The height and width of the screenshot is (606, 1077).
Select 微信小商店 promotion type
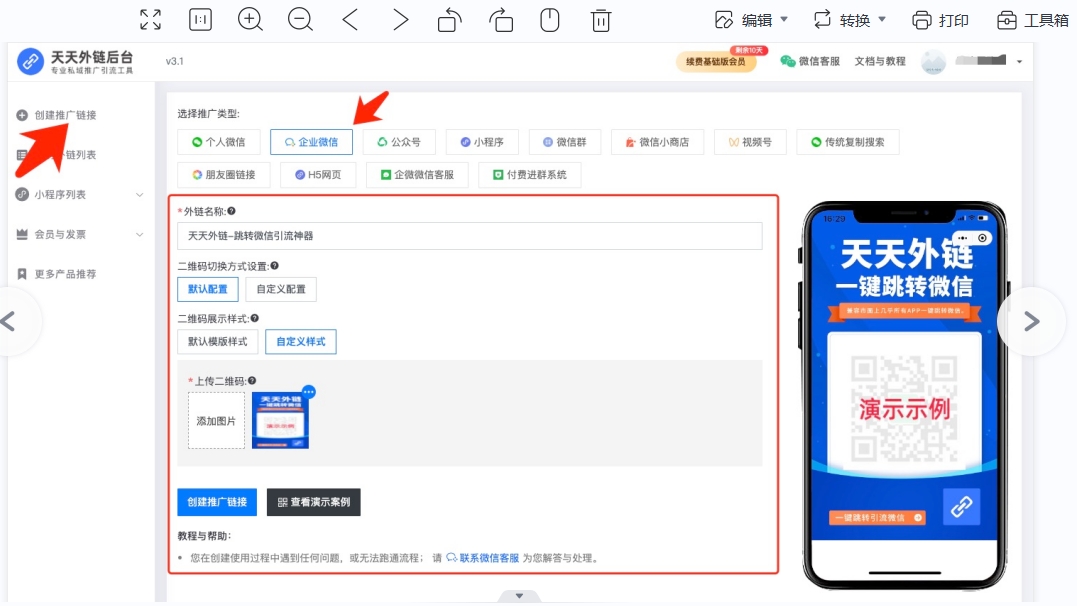pos(657,142)
